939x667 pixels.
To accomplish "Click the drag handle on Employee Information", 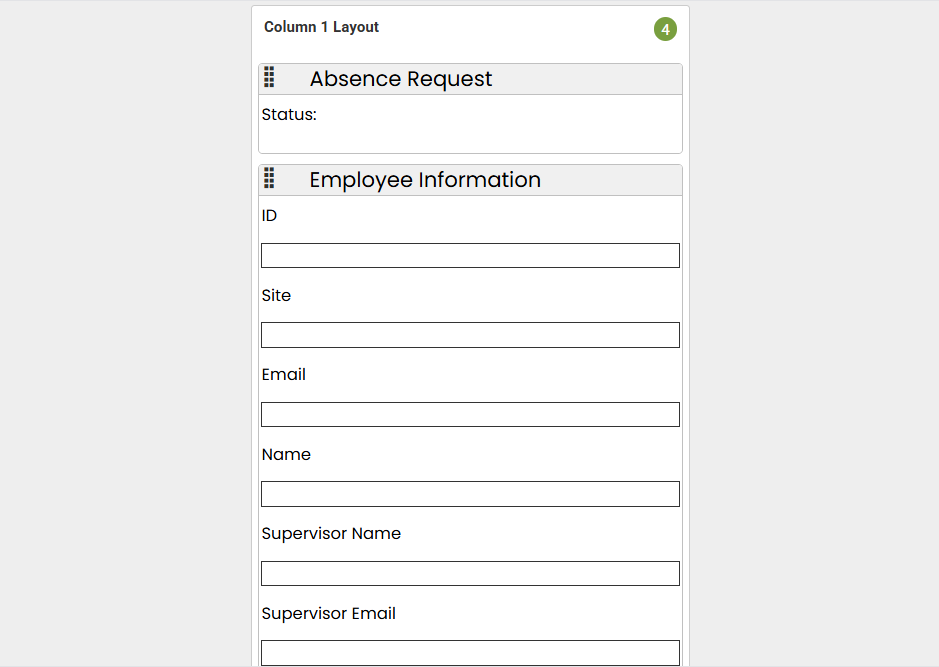I will point(268,178).
